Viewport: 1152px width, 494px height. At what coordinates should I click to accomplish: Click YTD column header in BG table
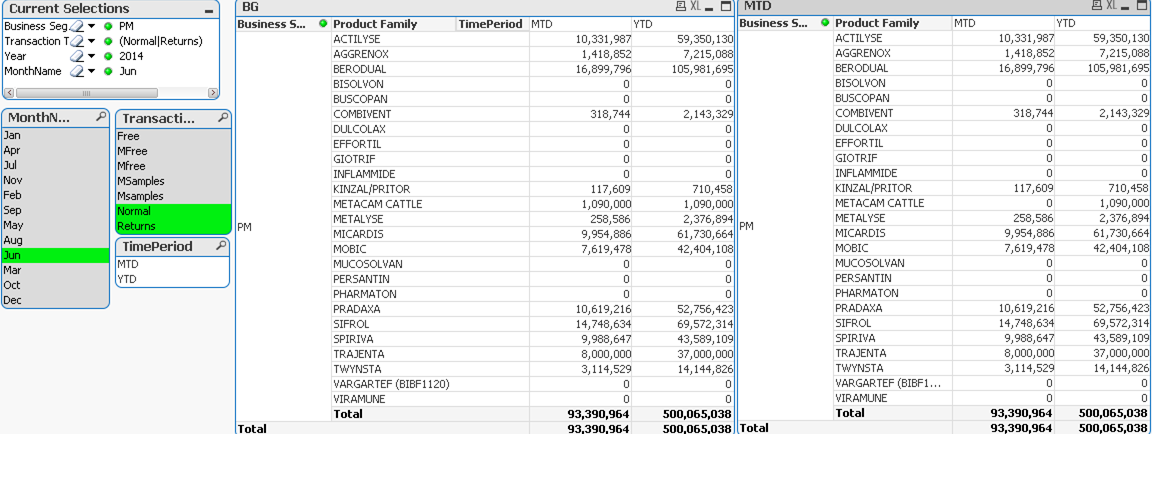[683, 24]
